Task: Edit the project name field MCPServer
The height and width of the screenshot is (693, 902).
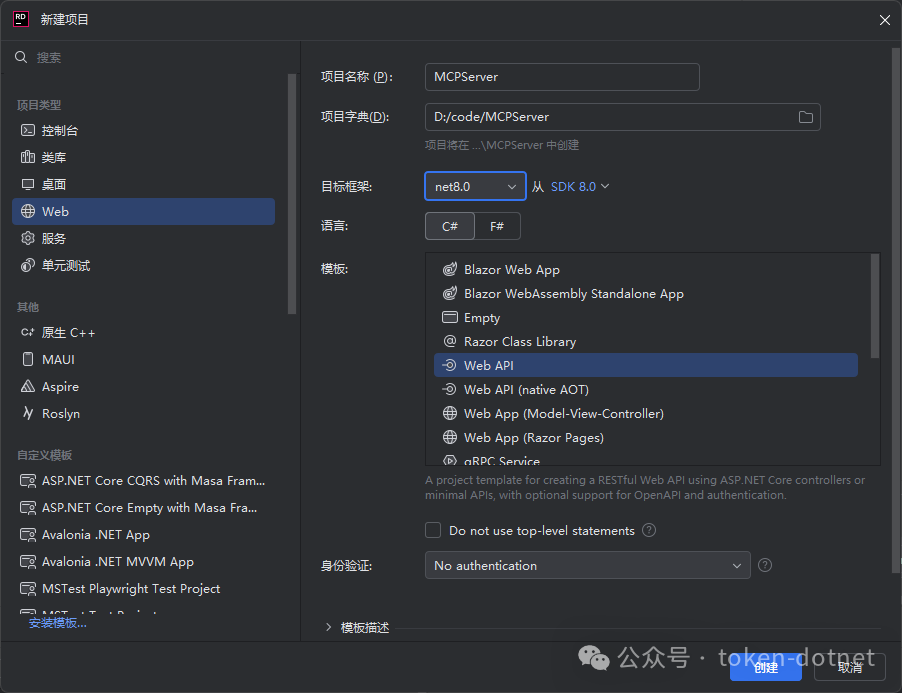Action: pyautogui.click(x=562, y=77)
